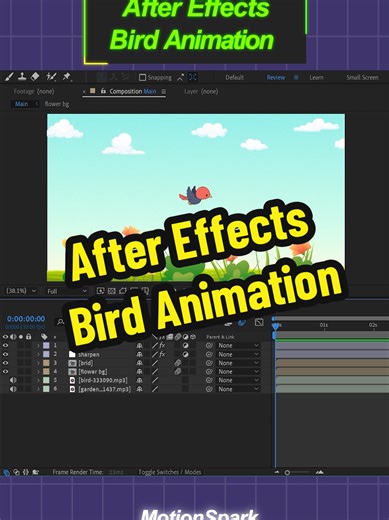Toggle the Composition viewer lock icon

click(103, 91)
